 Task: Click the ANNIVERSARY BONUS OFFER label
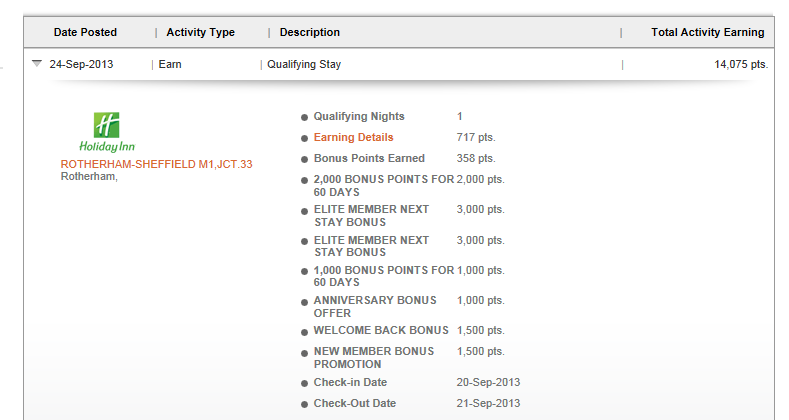pyautogui.click(x=375, y=306)
